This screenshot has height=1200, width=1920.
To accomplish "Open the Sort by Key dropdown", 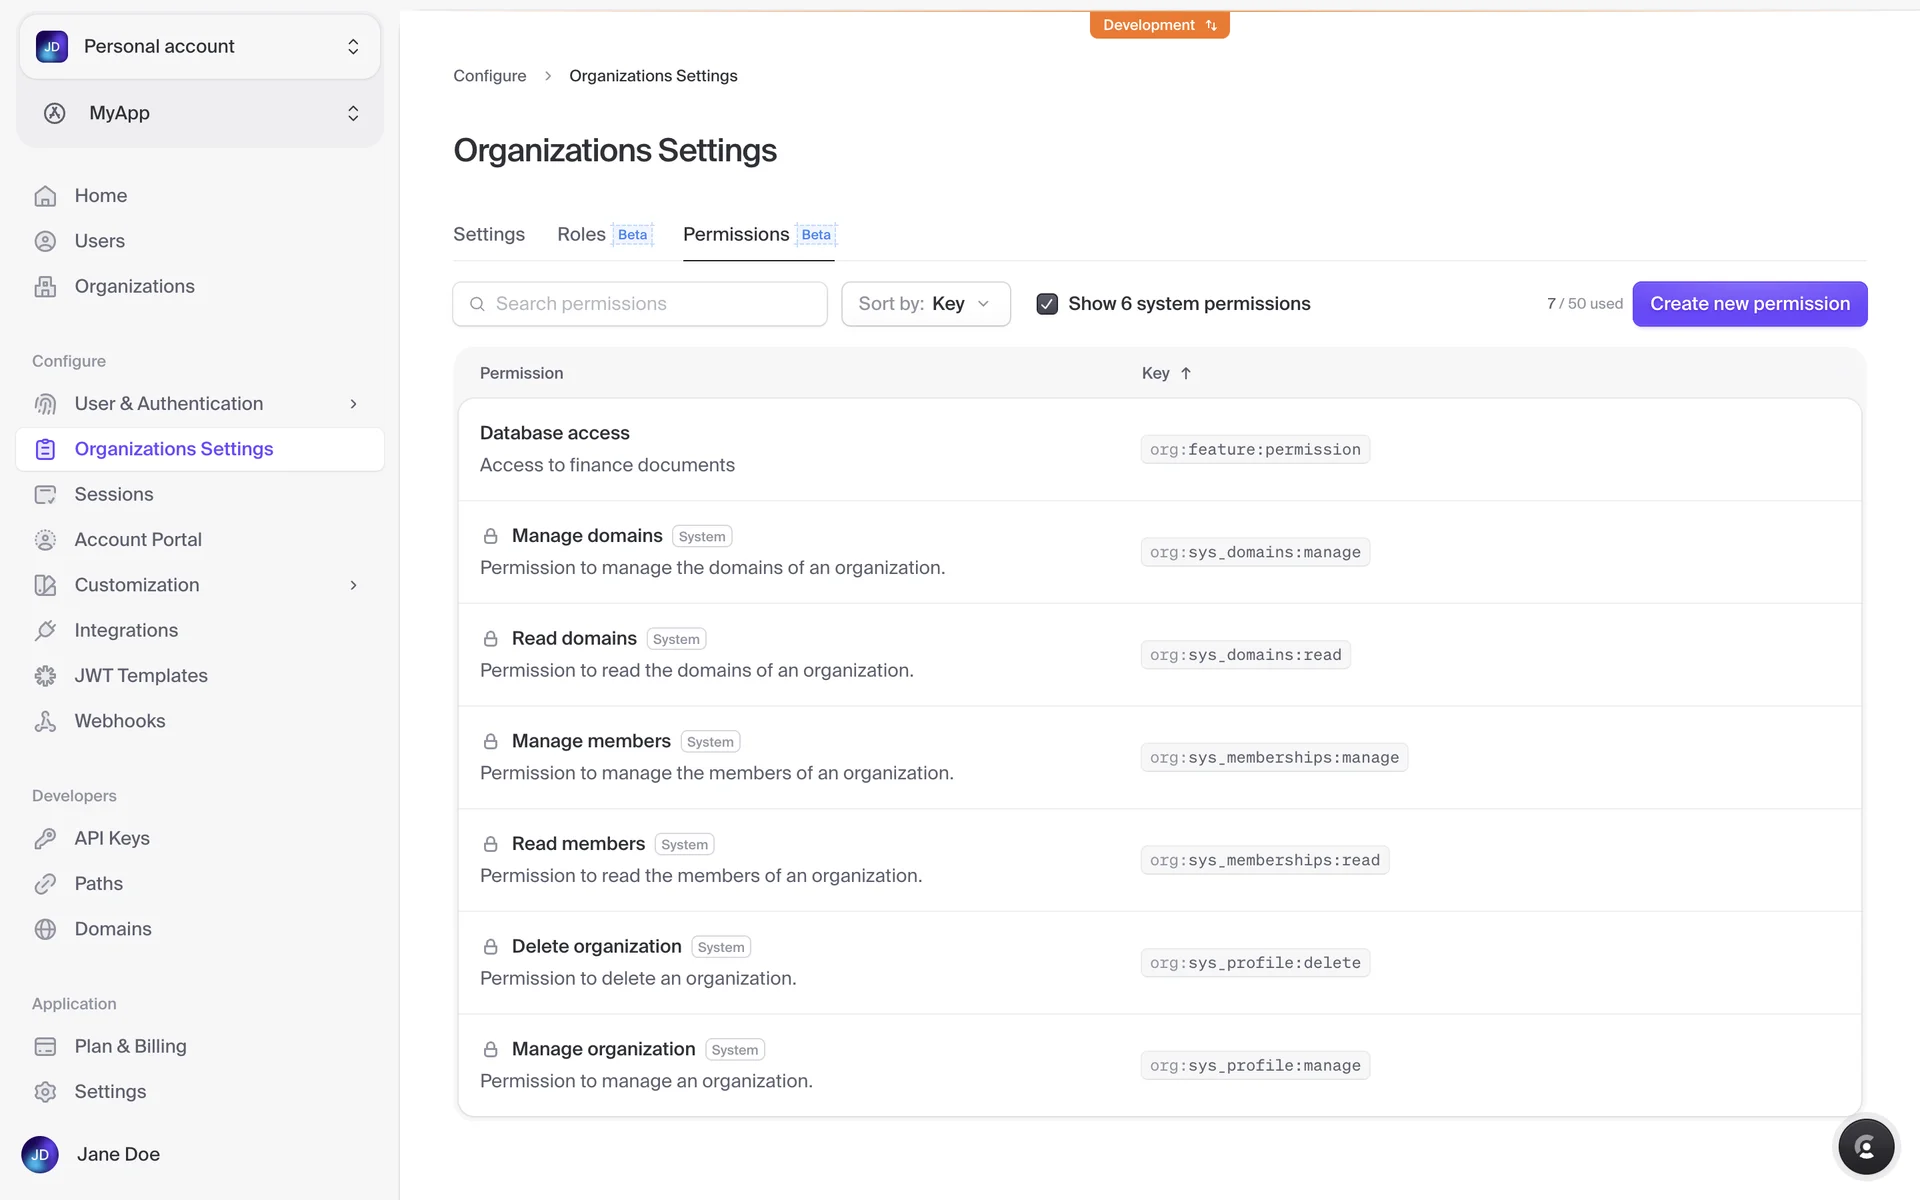I will click(925, 304).
